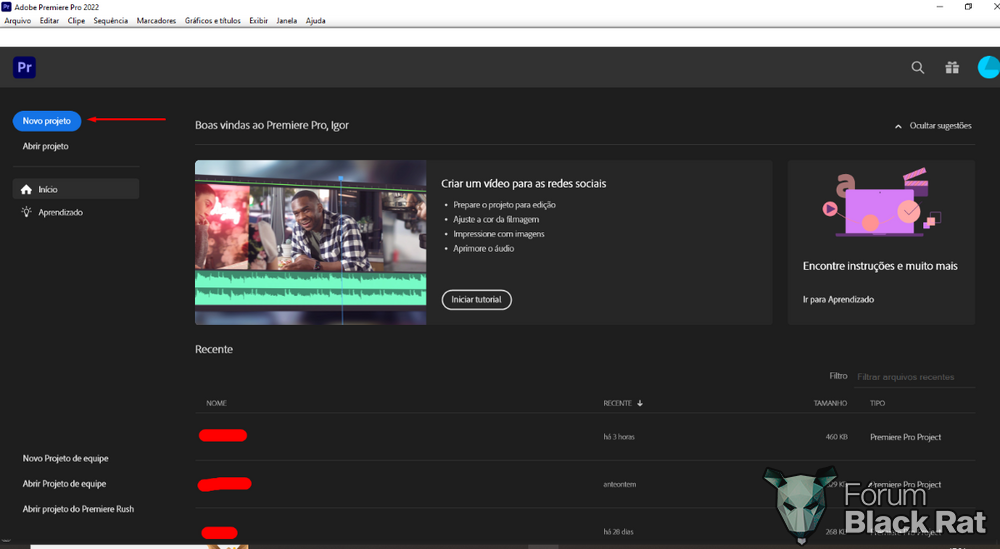
Task: Open the Editar menu
Action: coord(49,20)
